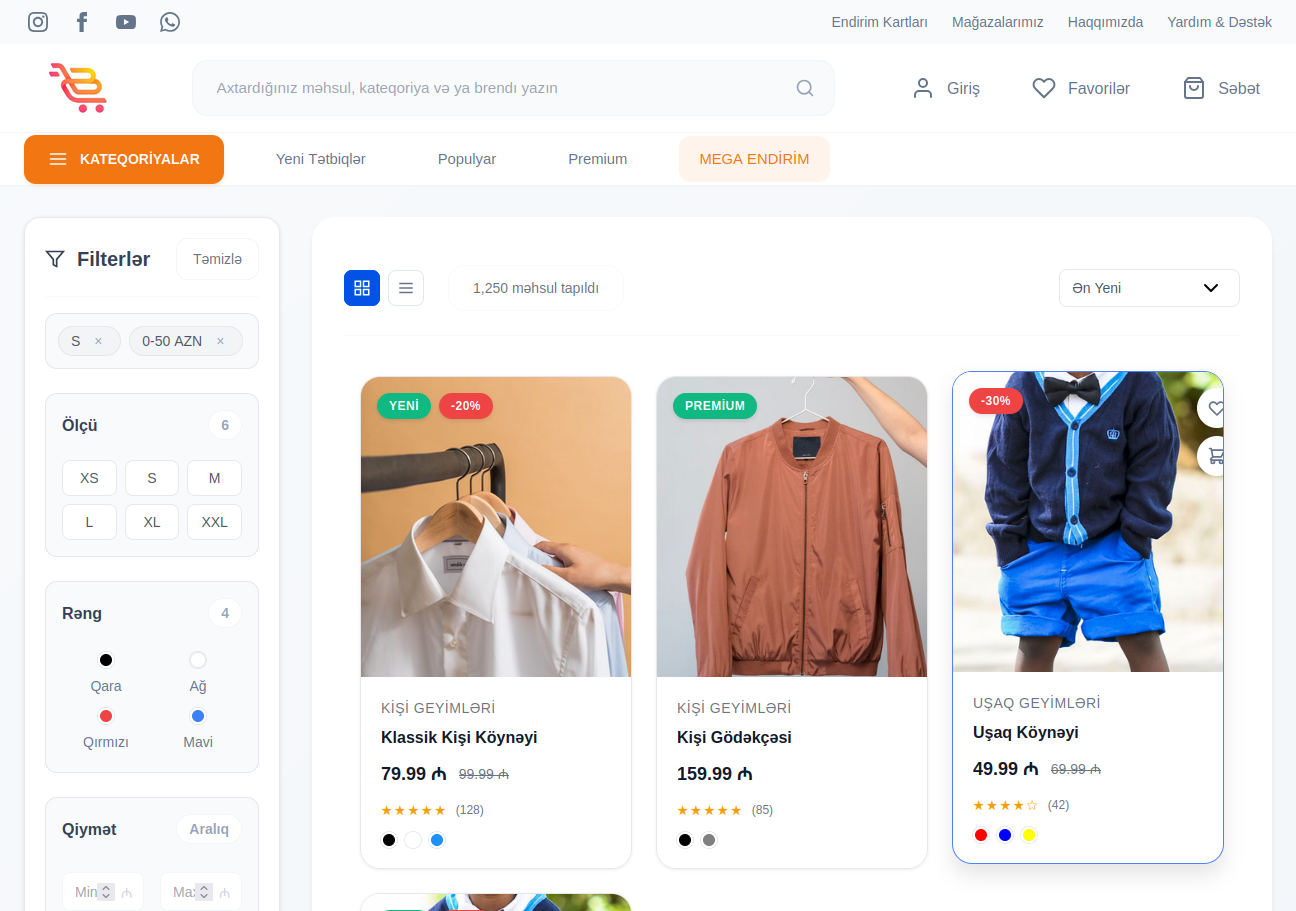Image resolution: width=1296 pixels, height=911 pixels.
Task: Click the Favorilər text label
Action: 1099,88
